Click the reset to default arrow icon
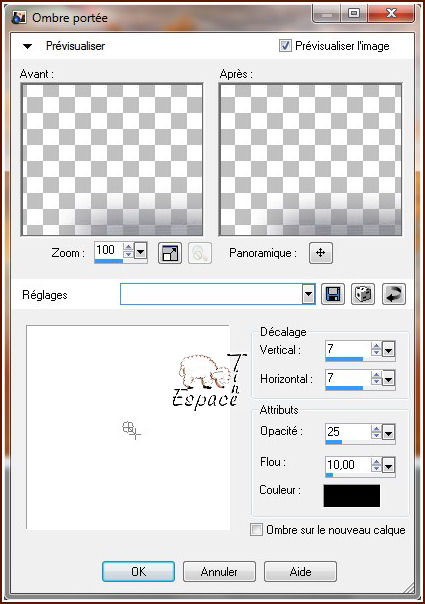 click(394, 294)
